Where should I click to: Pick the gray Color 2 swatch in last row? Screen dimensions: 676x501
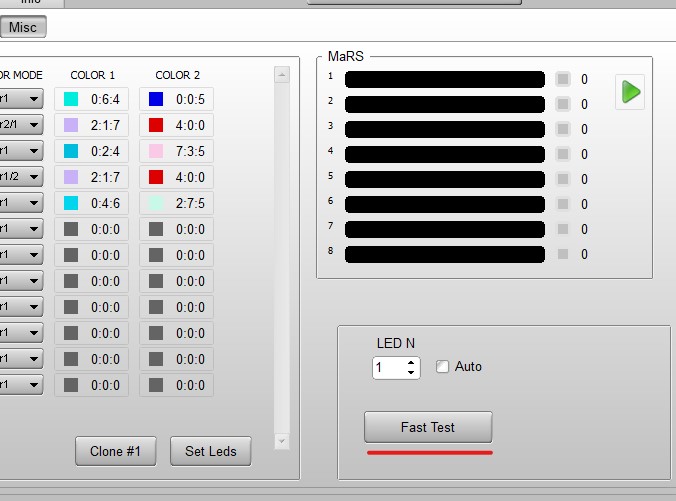point(156,385)
